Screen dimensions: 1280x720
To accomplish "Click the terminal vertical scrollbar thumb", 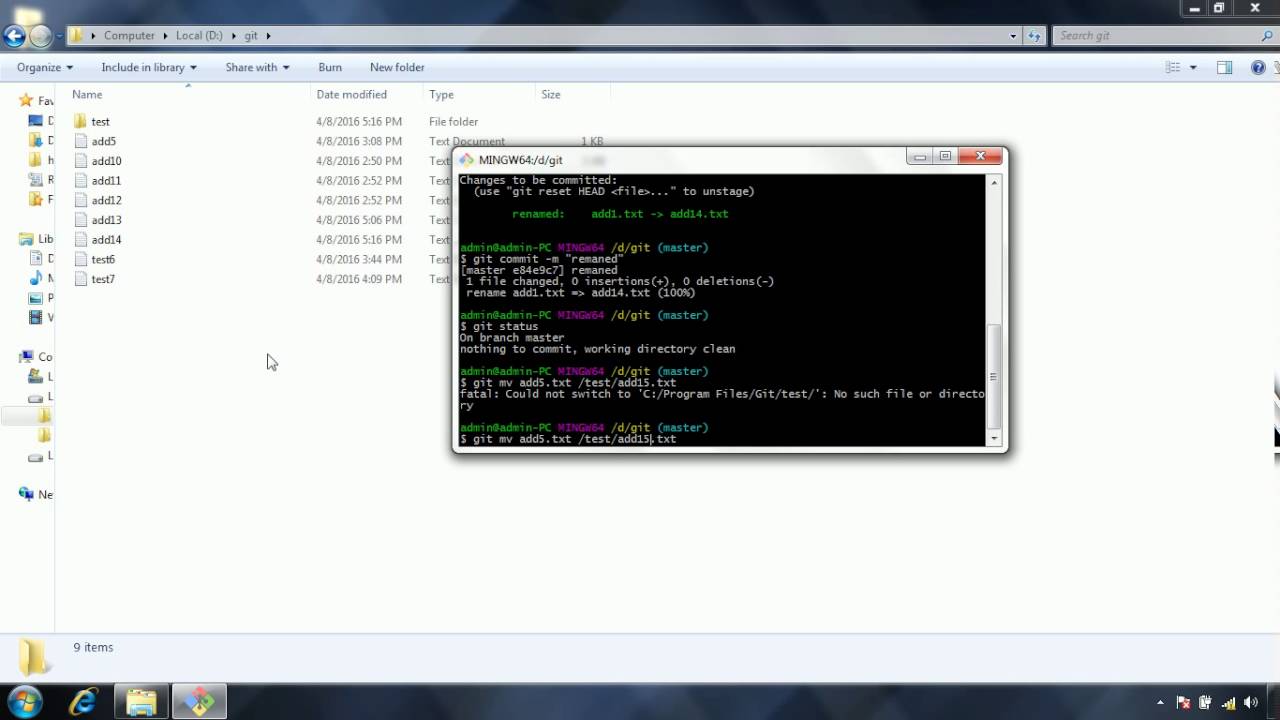I will point(993,376).
